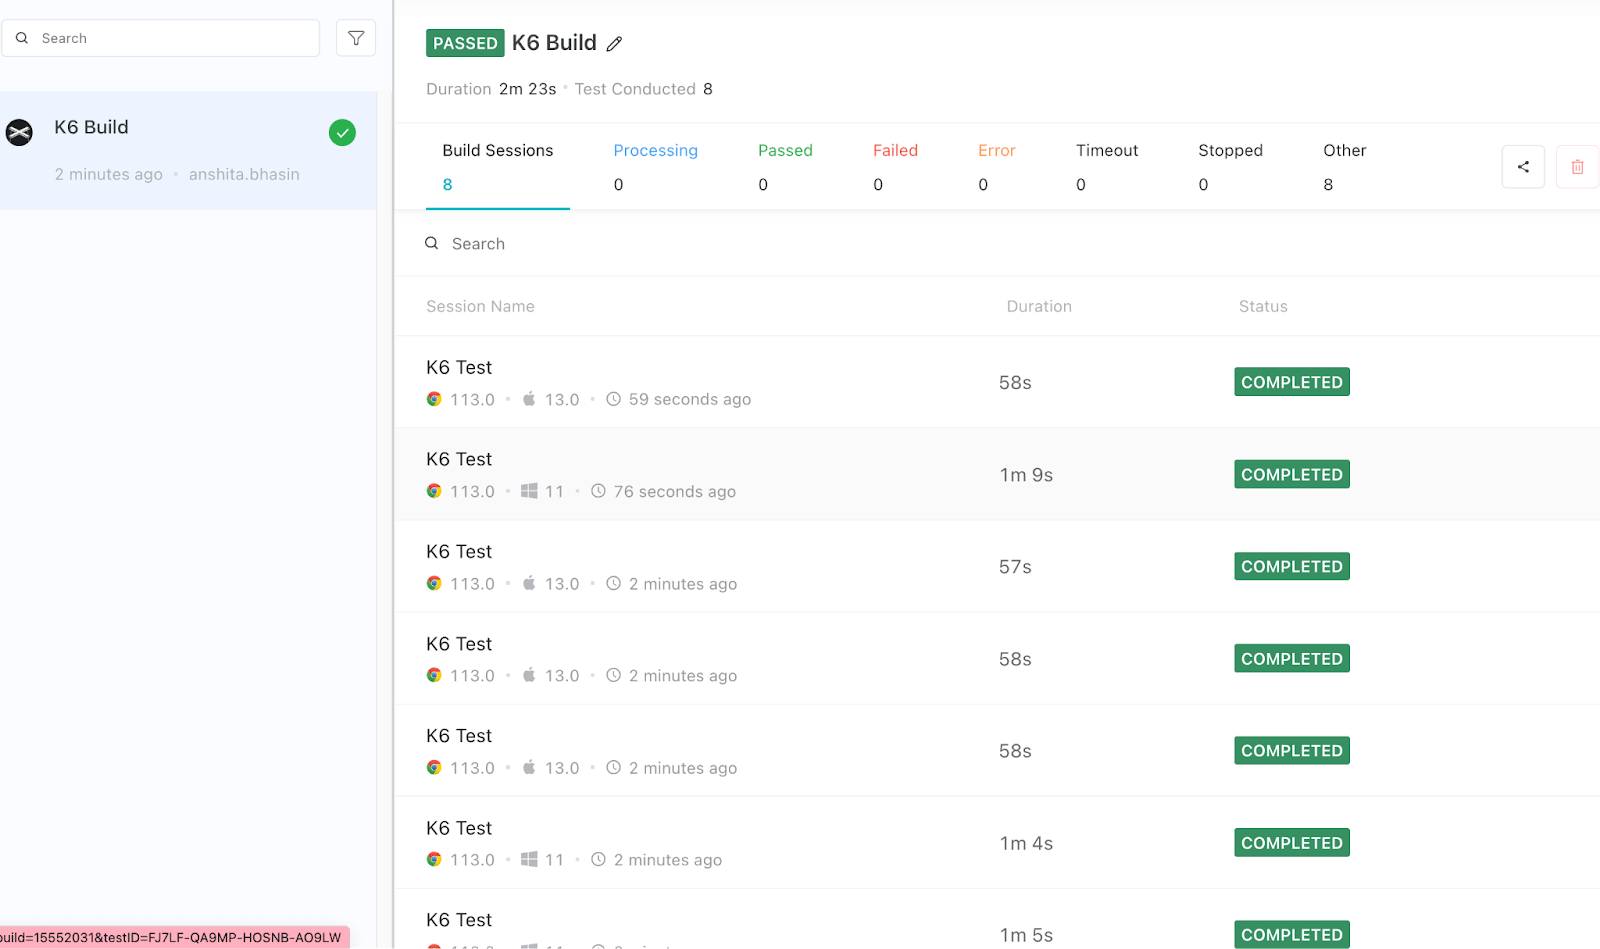Open the K6 Test session from 76 seconds ago
This screenshot has width=1600, height=949.
click(997, 474)
